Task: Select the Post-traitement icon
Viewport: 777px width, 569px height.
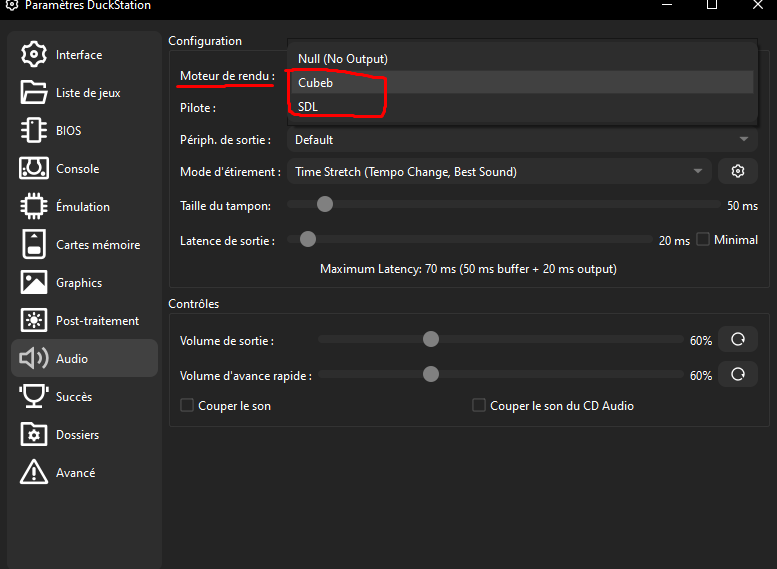Action: [x=34, y=320]
